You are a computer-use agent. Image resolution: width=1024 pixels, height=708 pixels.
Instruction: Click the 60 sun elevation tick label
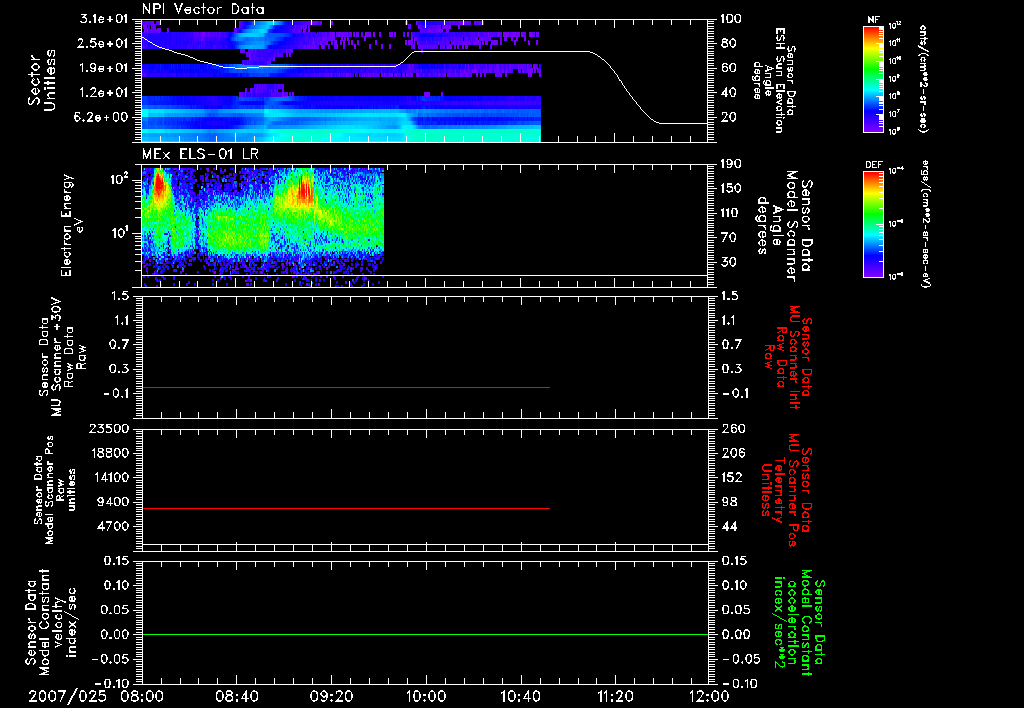pos(728,68)
